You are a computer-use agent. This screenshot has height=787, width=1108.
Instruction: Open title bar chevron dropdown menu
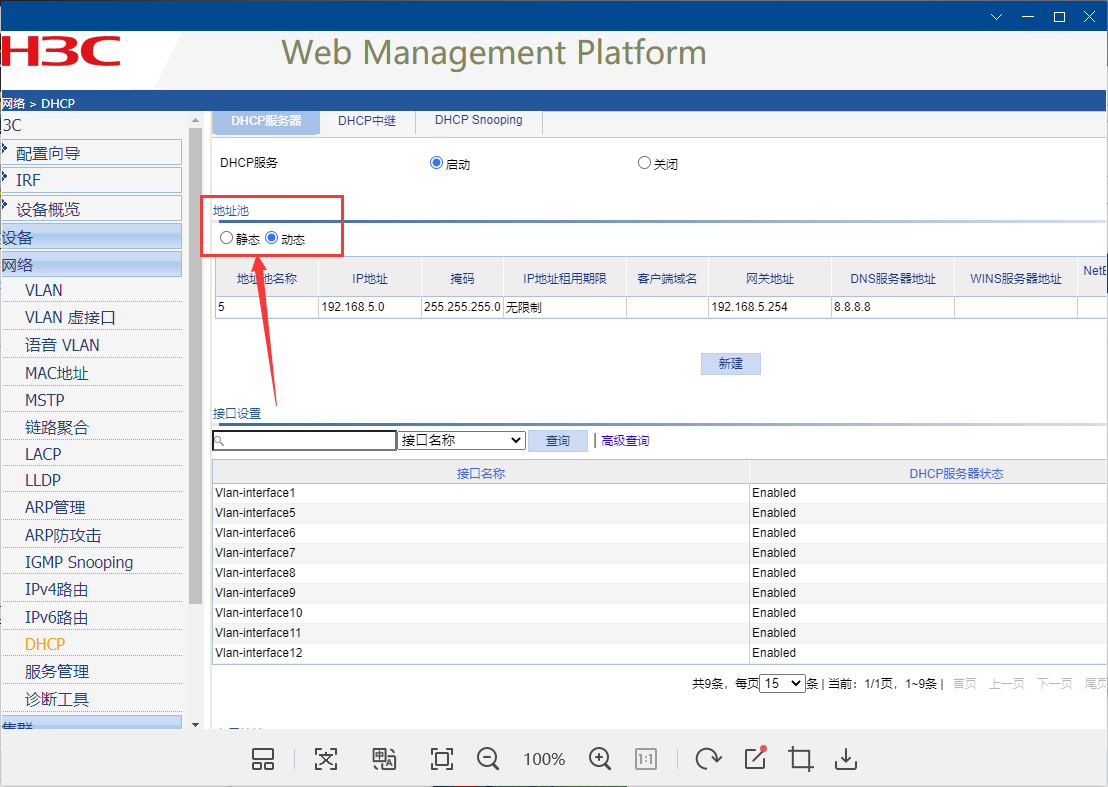(996, 17)
